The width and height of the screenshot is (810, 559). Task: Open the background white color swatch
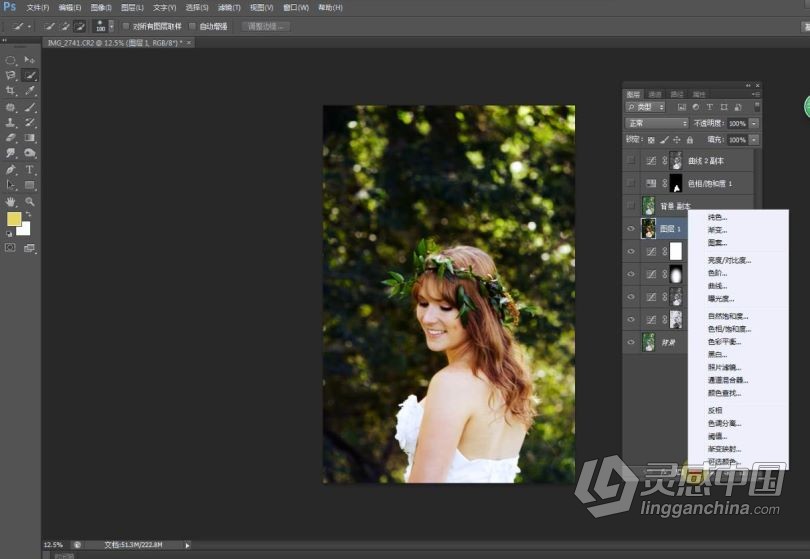point(25,230)
